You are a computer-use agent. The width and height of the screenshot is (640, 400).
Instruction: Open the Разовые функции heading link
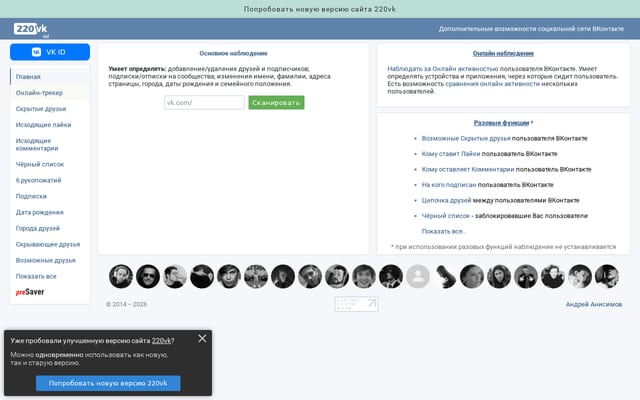click(501, 123)
